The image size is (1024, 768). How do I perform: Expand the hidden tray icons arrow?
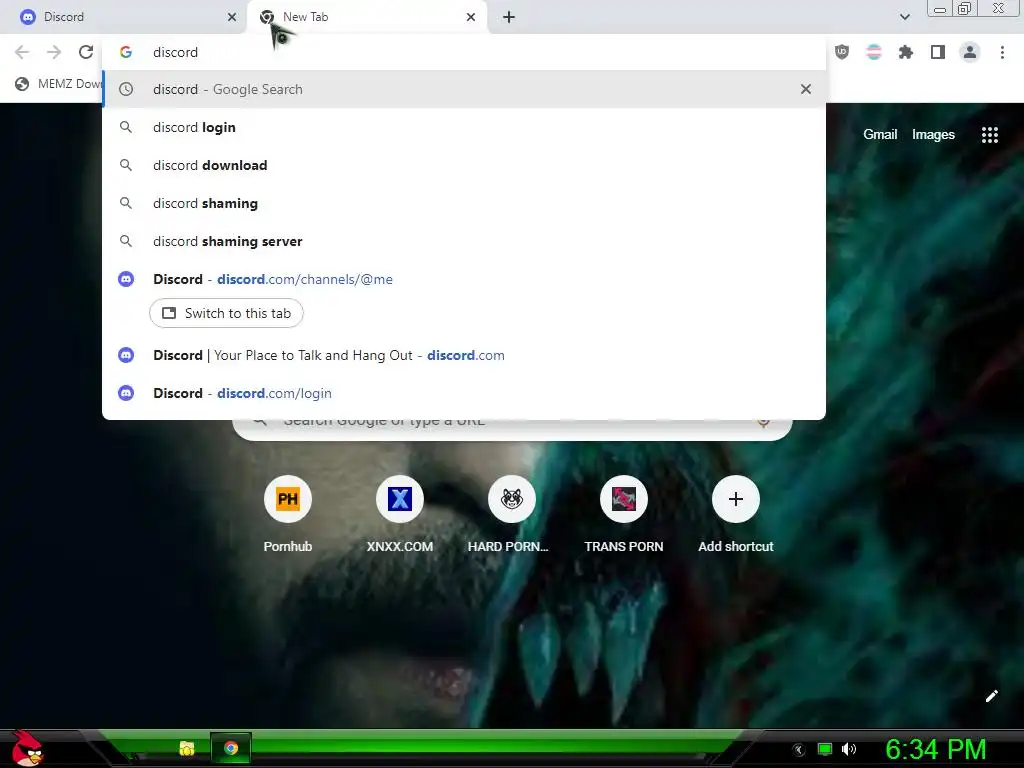click(799, 750)
